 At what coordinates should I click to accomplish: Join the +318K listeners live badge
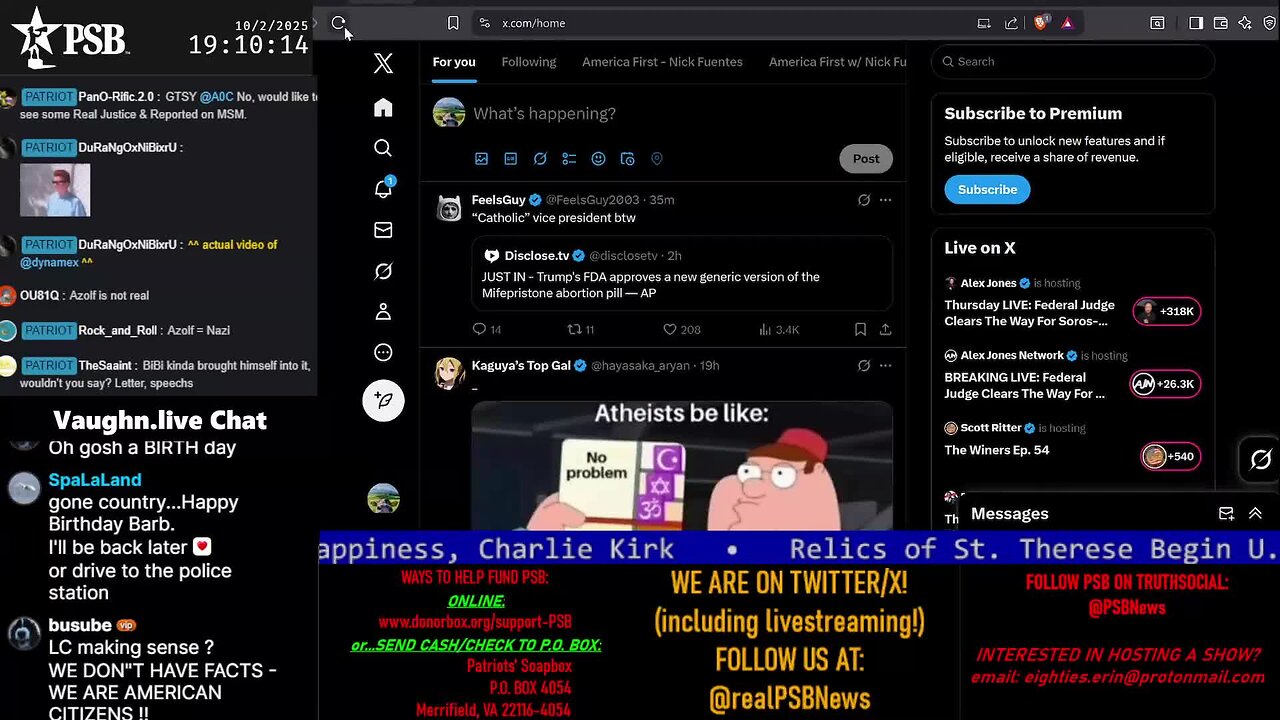pyautogui.click(x=1166, y=312)
